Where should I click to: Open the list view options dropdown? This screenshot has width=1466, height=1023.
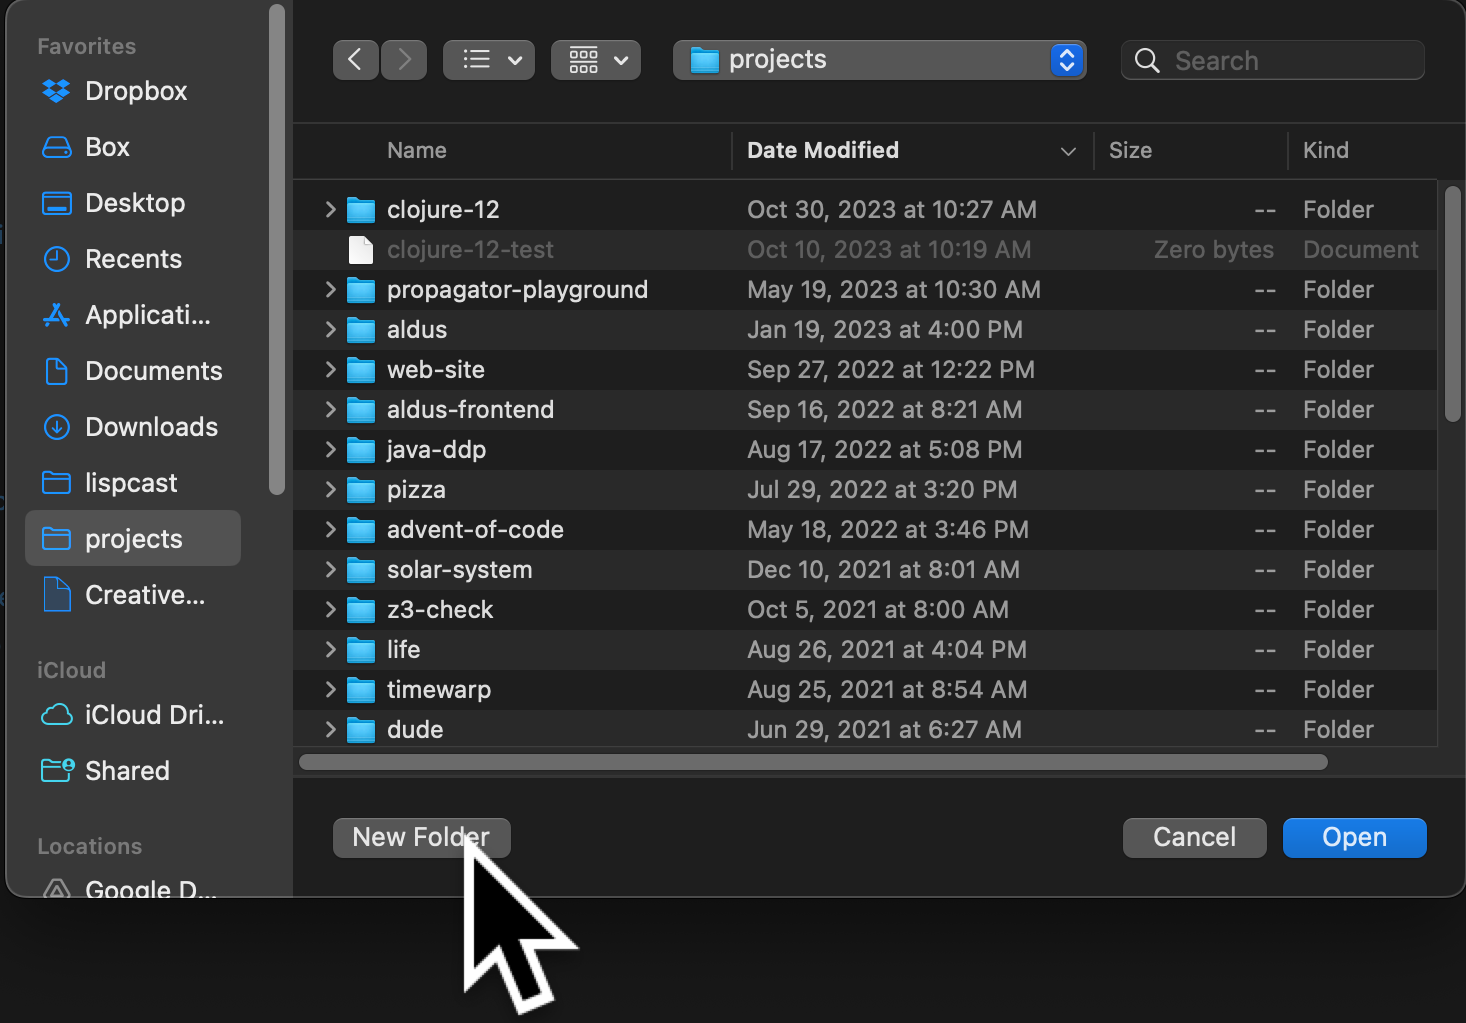coord(489,59)
